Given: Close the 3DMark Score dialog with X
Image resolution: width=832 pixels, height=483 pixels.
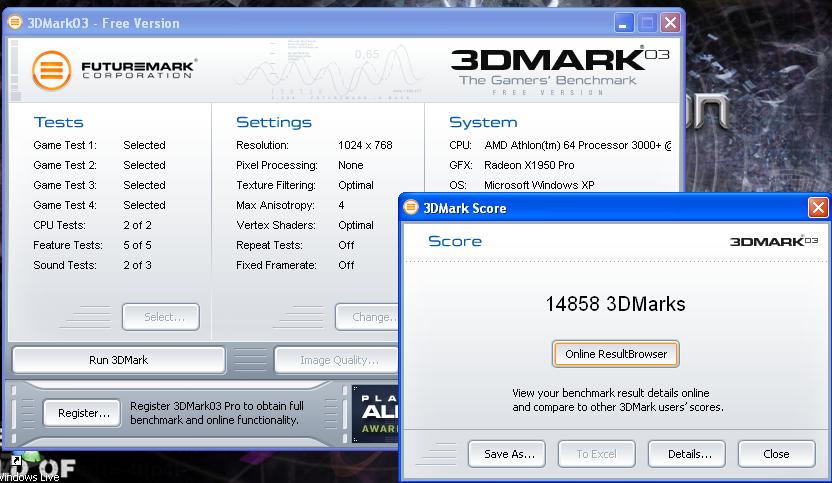Looking at the screenshot, I should (818, 208).
